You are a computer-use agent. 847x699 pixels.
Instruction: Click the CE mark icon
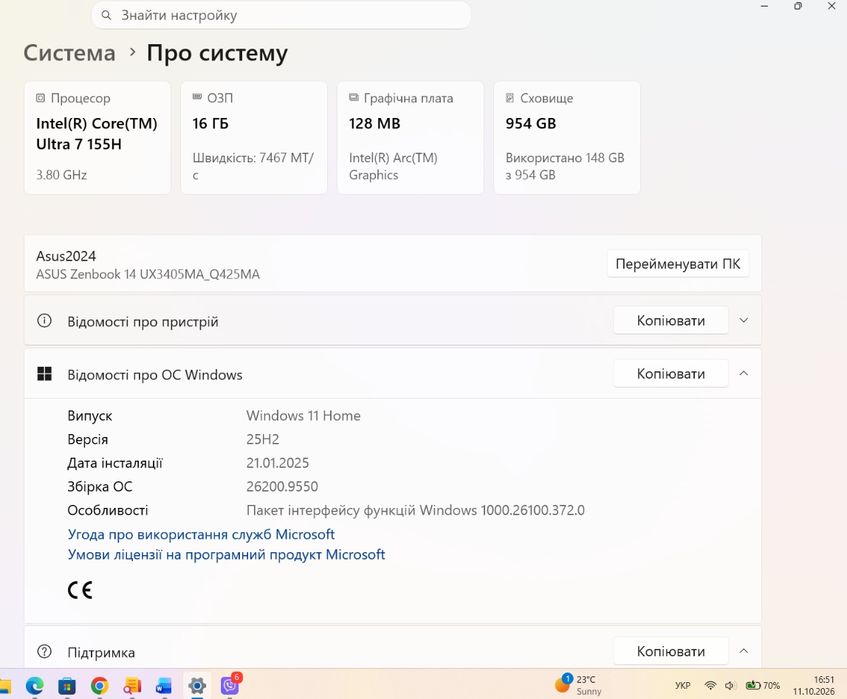pyautogui.click(x=80, y=590)
